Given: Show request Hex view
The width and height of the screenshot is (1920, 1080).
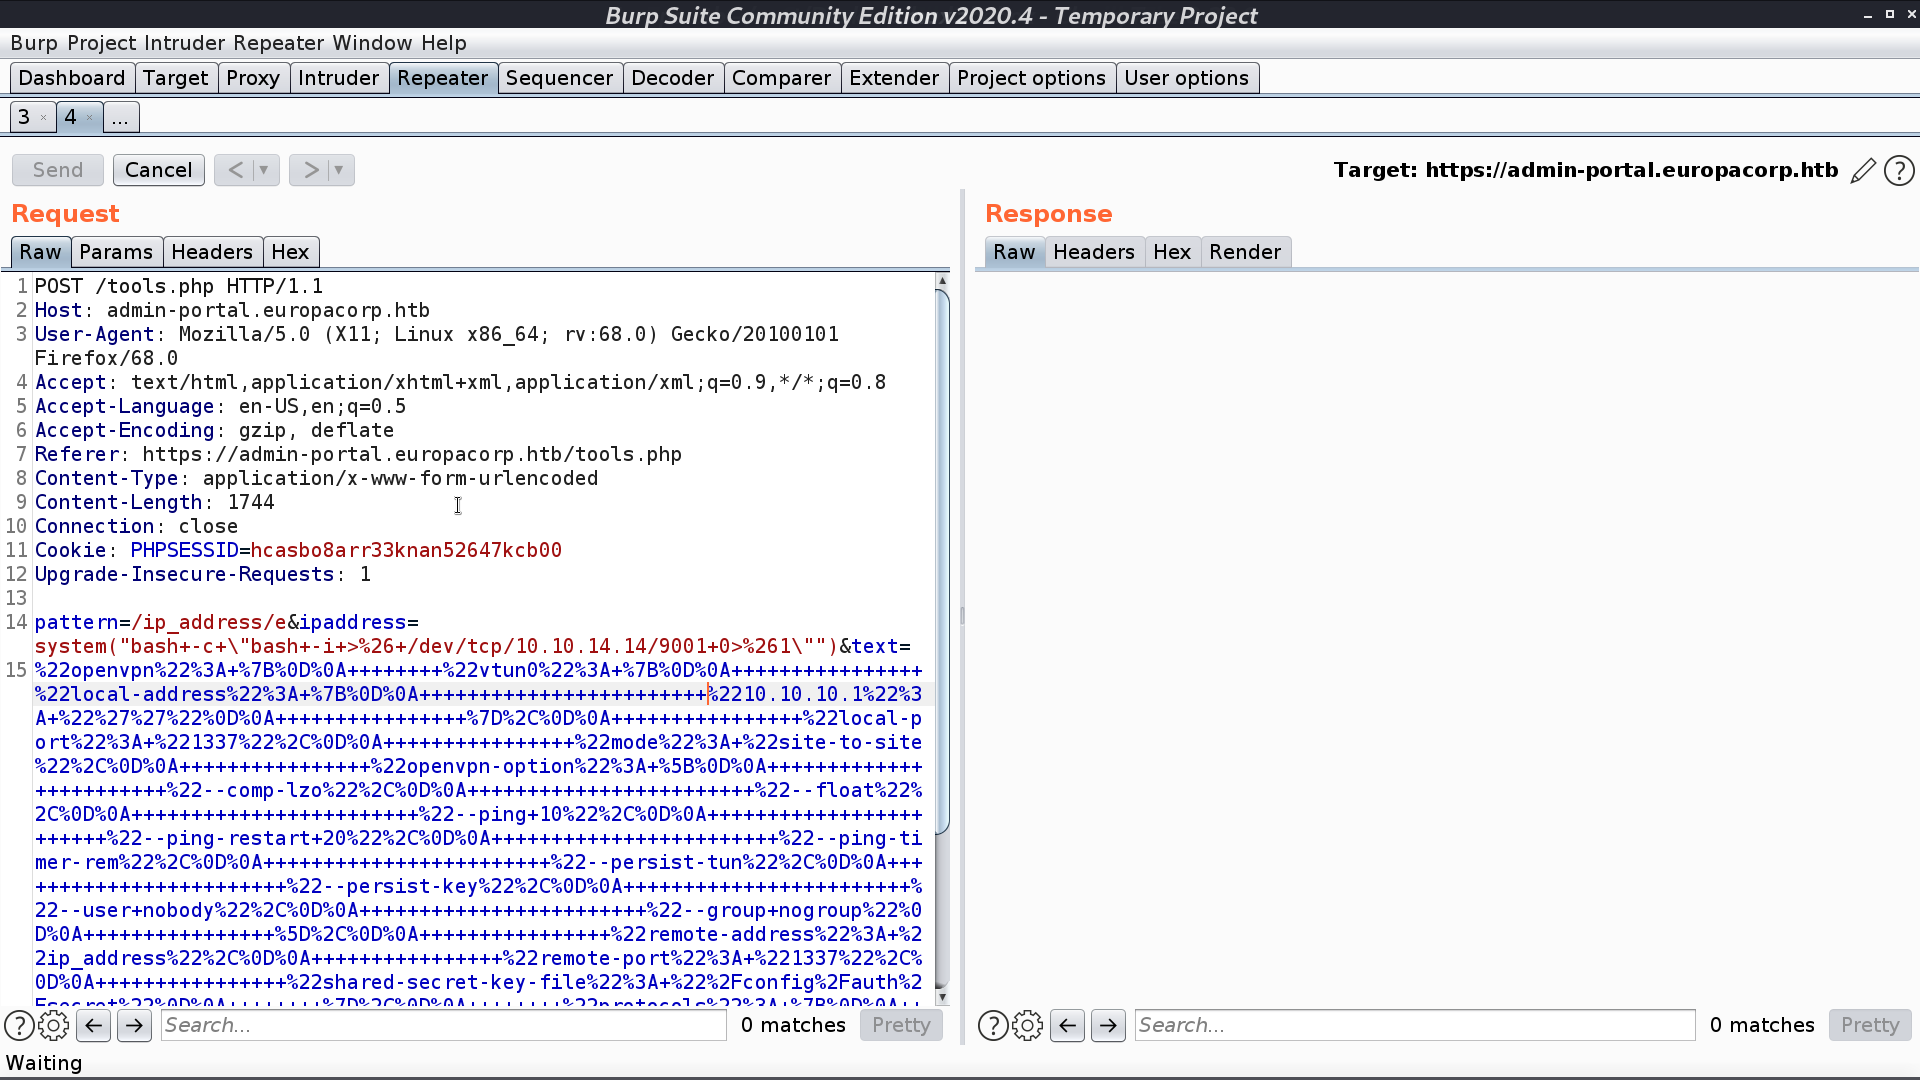Looking at the screenshot, I should coord(291,252).
